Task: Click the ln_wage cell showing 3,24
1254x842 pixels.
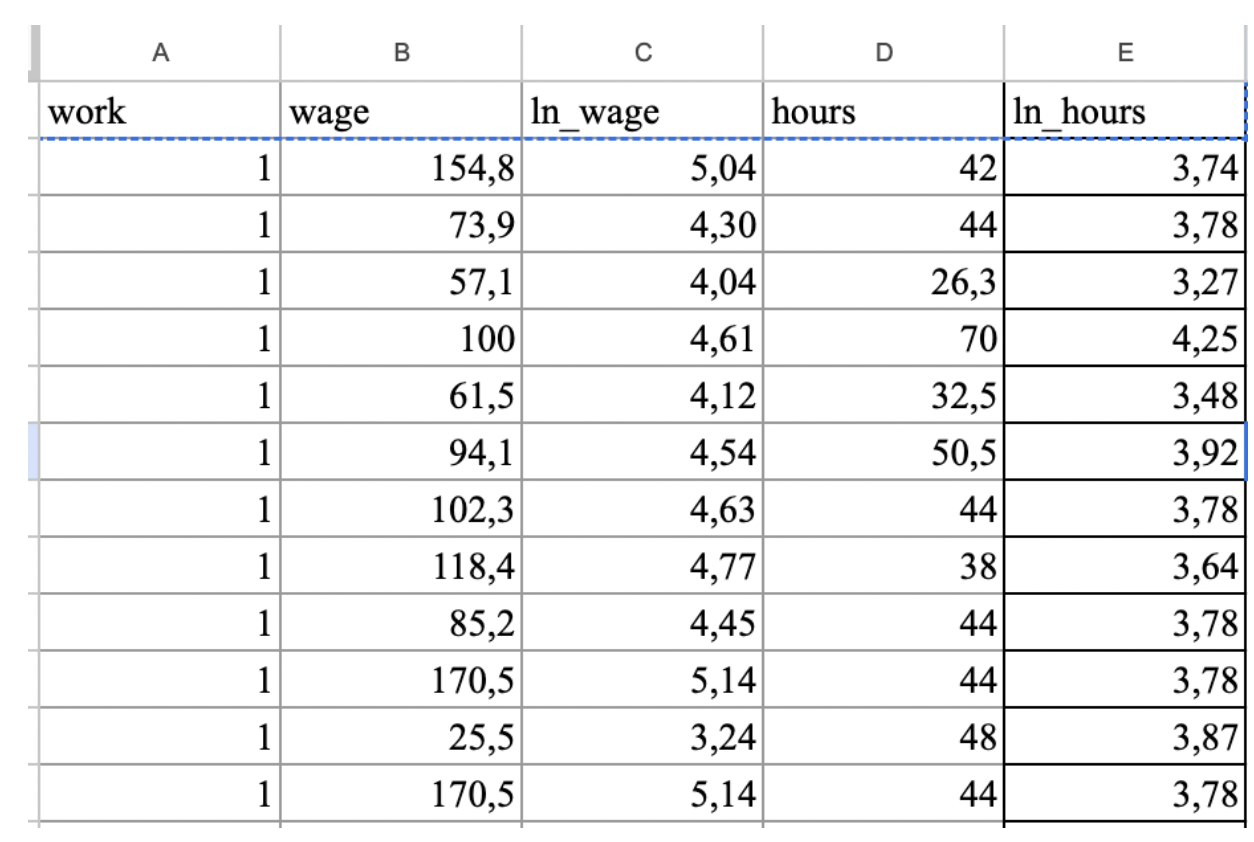Action: [642, 739]
